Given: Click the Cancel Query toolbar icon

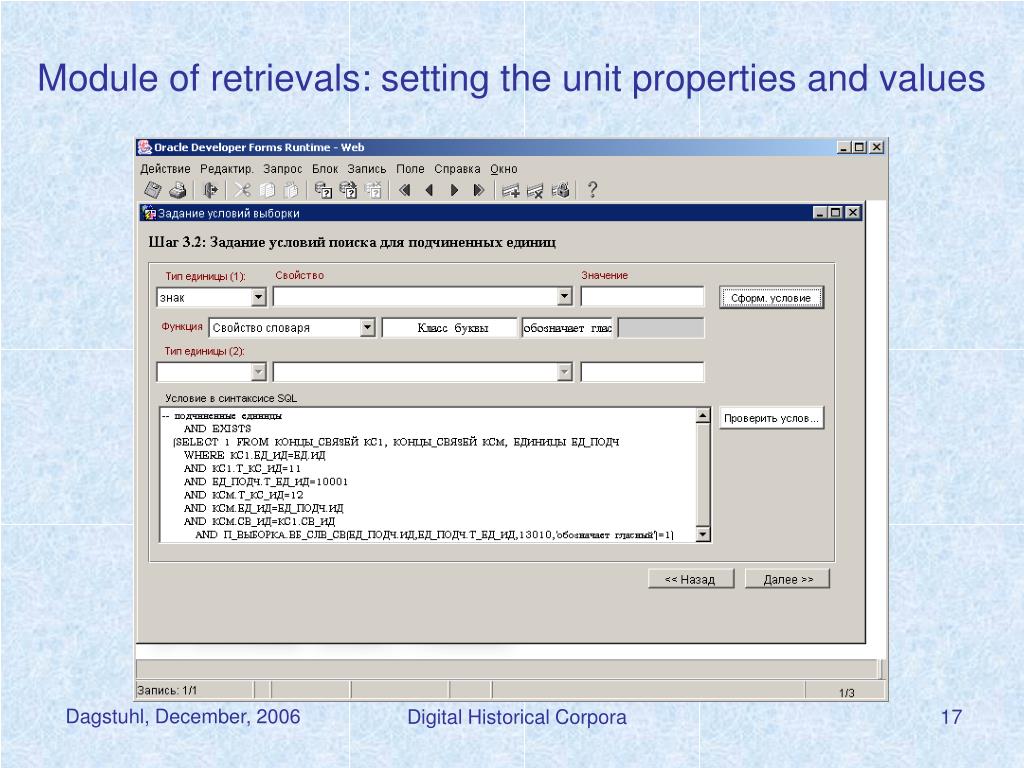Looking at the screenshot, I should coord(374,190).
